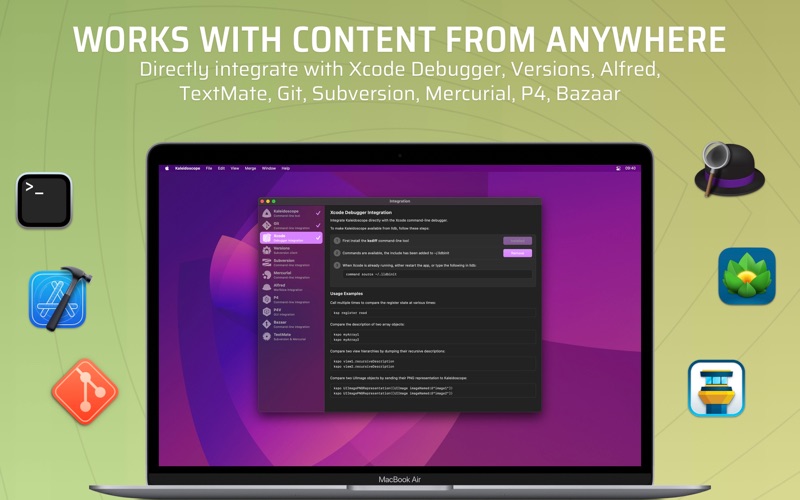Click the 'Usage Examples' heading
Screen dimensions: 800x500
346,293
